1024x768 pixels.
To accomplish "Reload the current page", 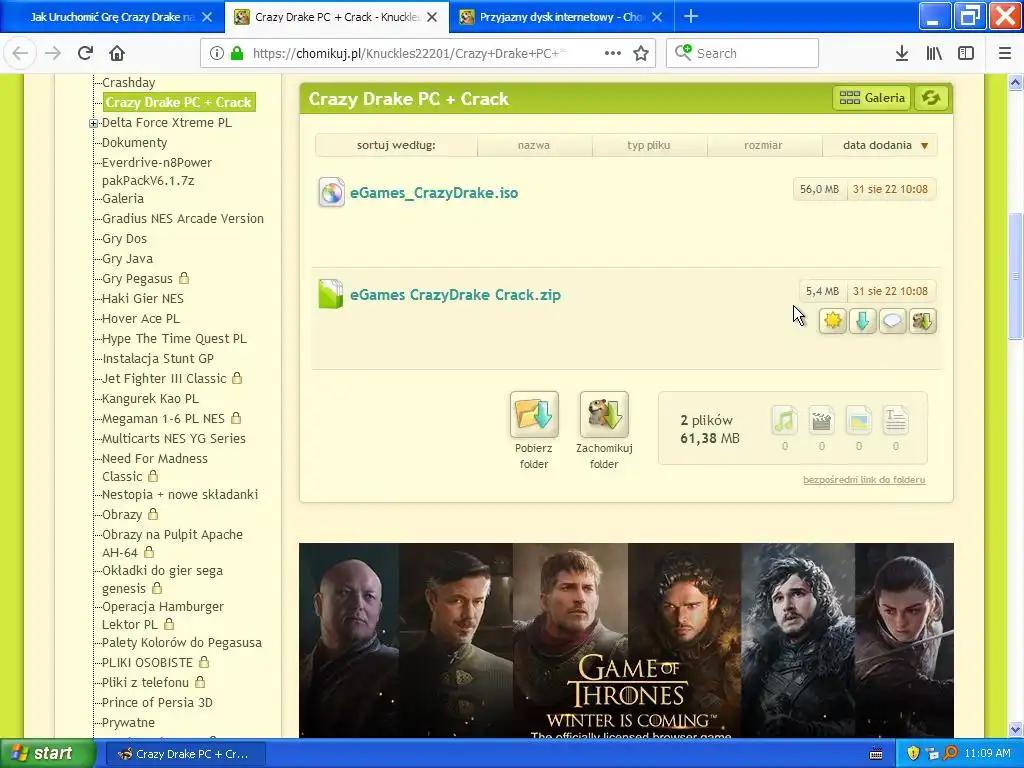I will 85,53.
